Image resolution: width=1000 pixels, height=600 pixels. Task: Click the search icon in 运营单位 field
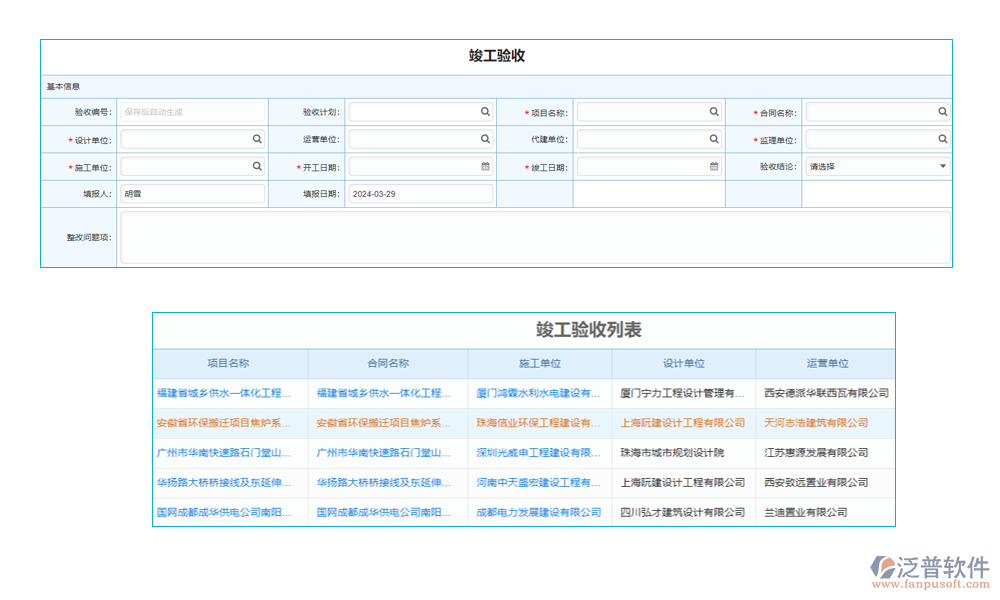pyautogui.click(x=485, y=139)
